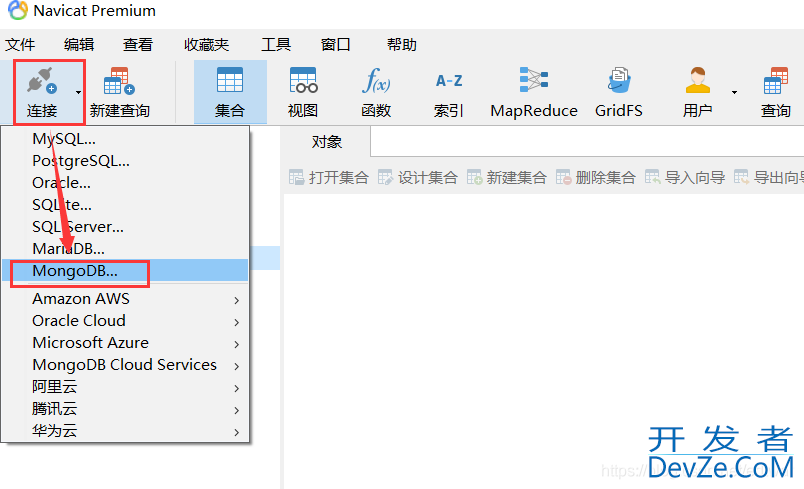Open 新建查询 (New Query) toolbar icon
This screenshot has height=489, width=804.
119,82
